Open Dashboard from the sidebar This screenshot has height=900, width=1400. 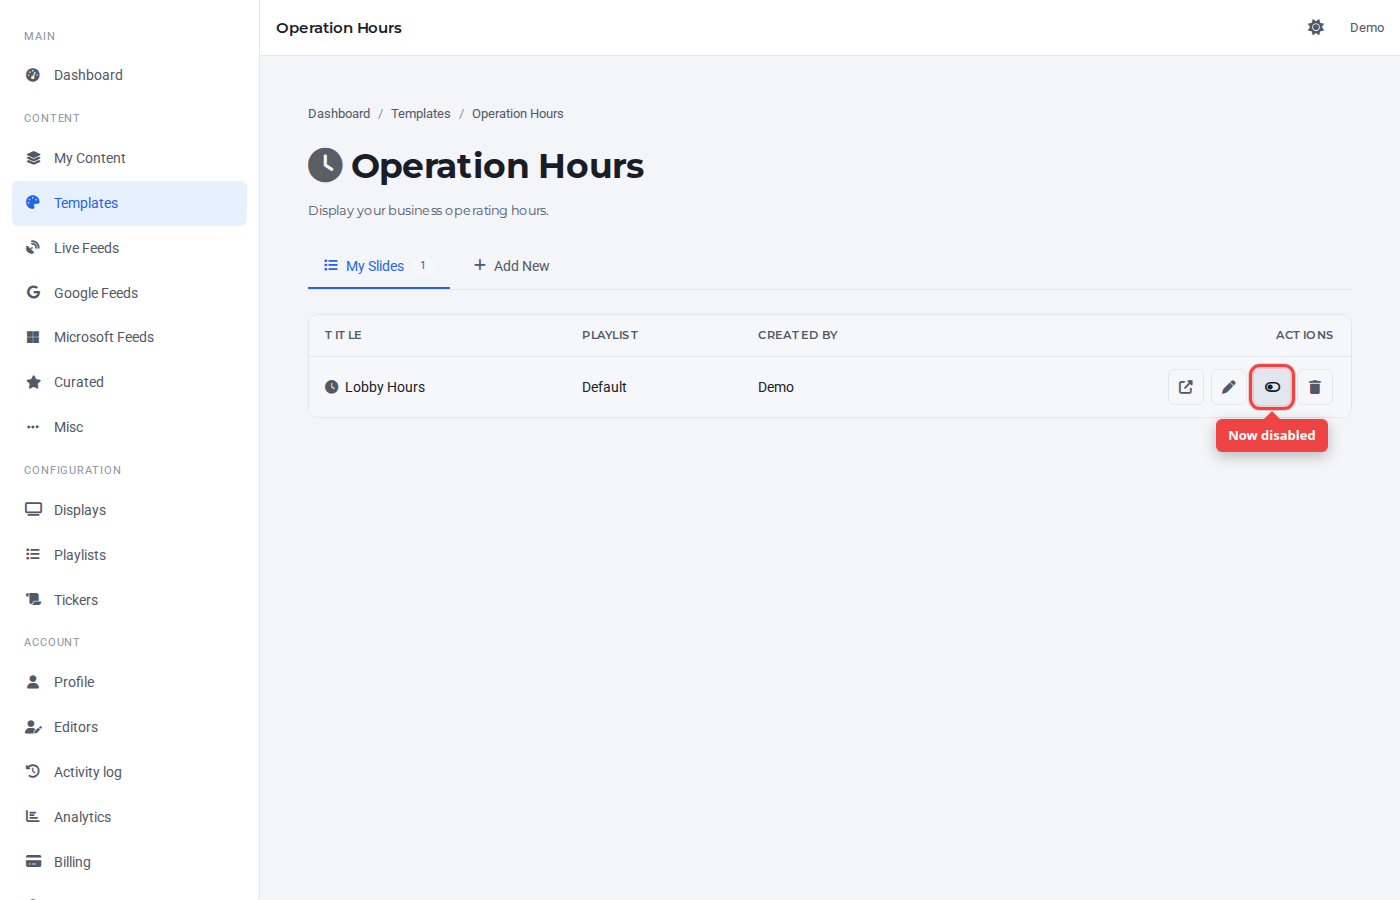point(129,75)
